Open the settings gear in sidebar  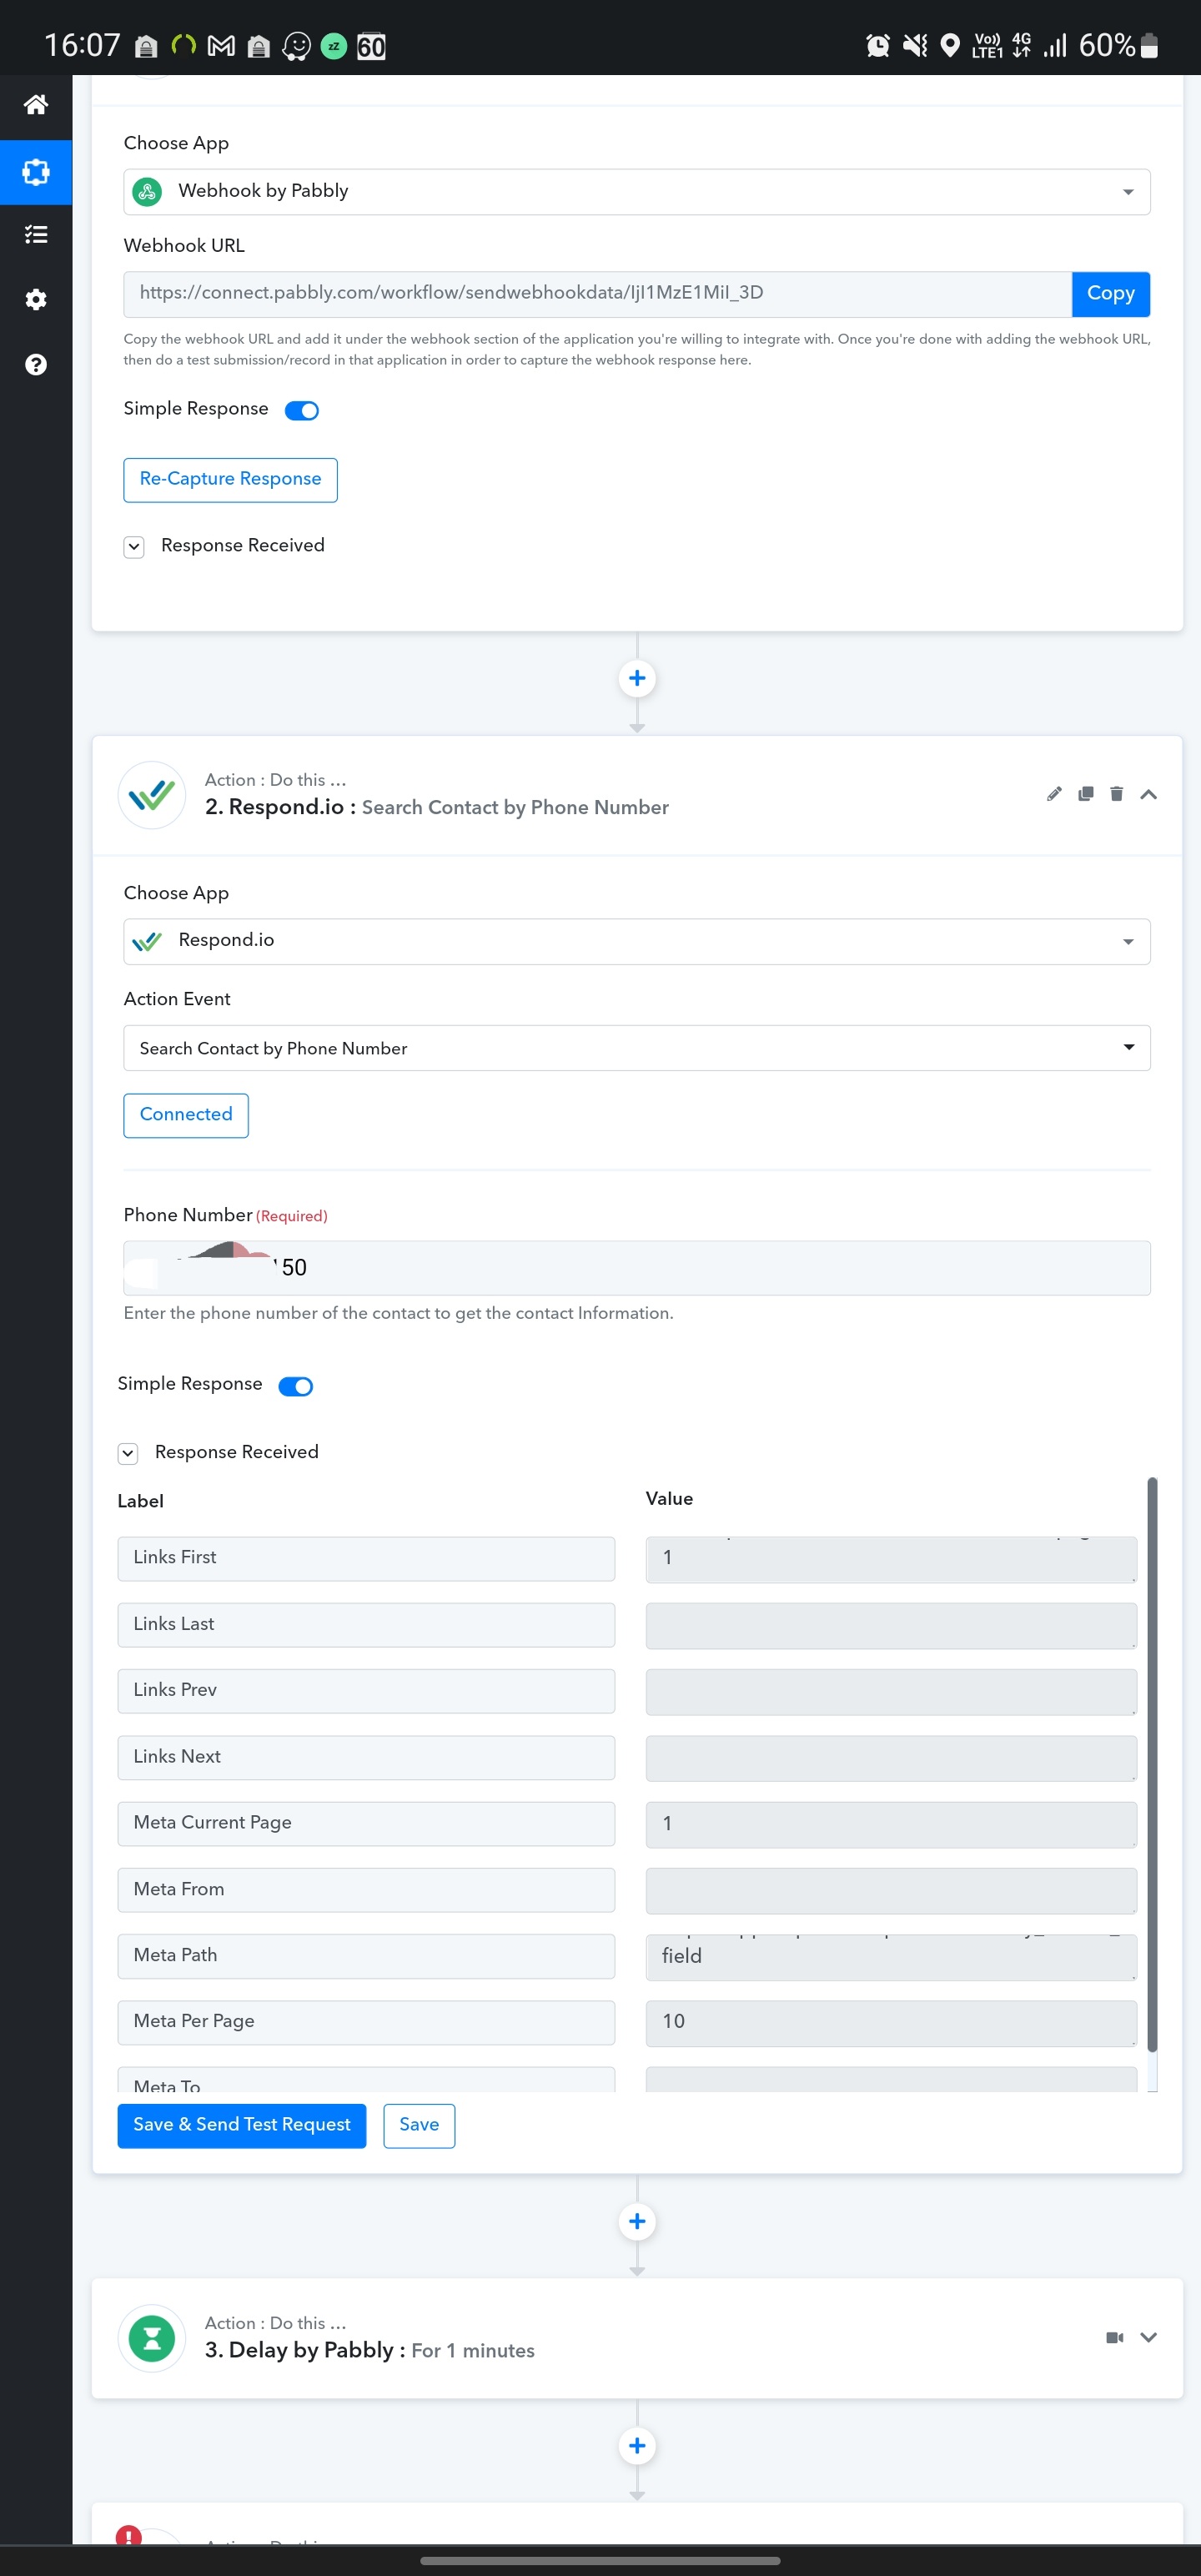(x=36, y=299)
